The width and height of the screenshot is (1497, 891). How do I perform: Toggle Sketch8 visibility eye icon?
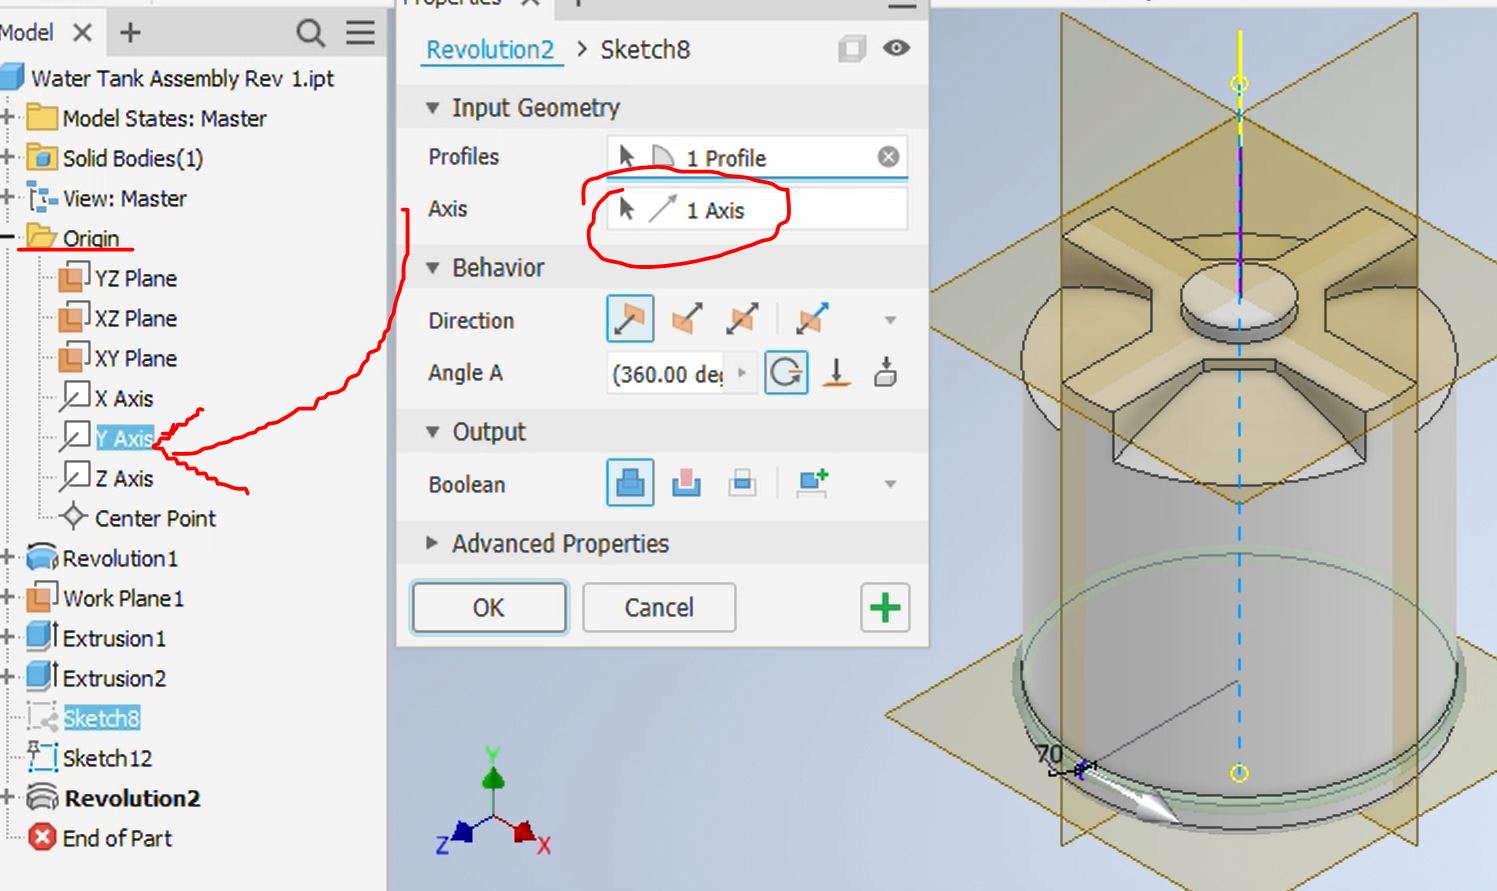pyautogui.click(x=896, y=48)
